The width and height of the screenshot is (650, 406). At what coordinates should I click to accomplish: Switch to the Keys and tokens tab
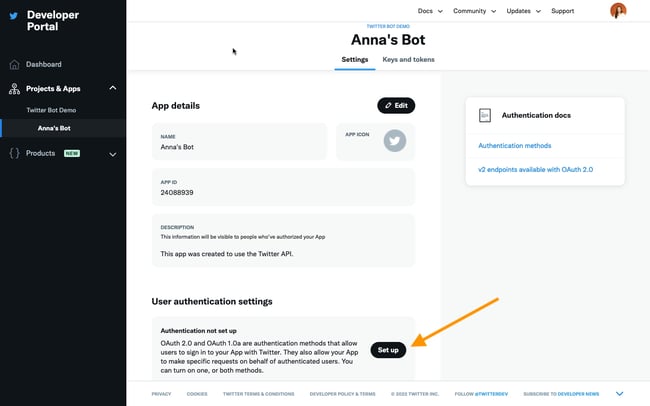(409, 60)
